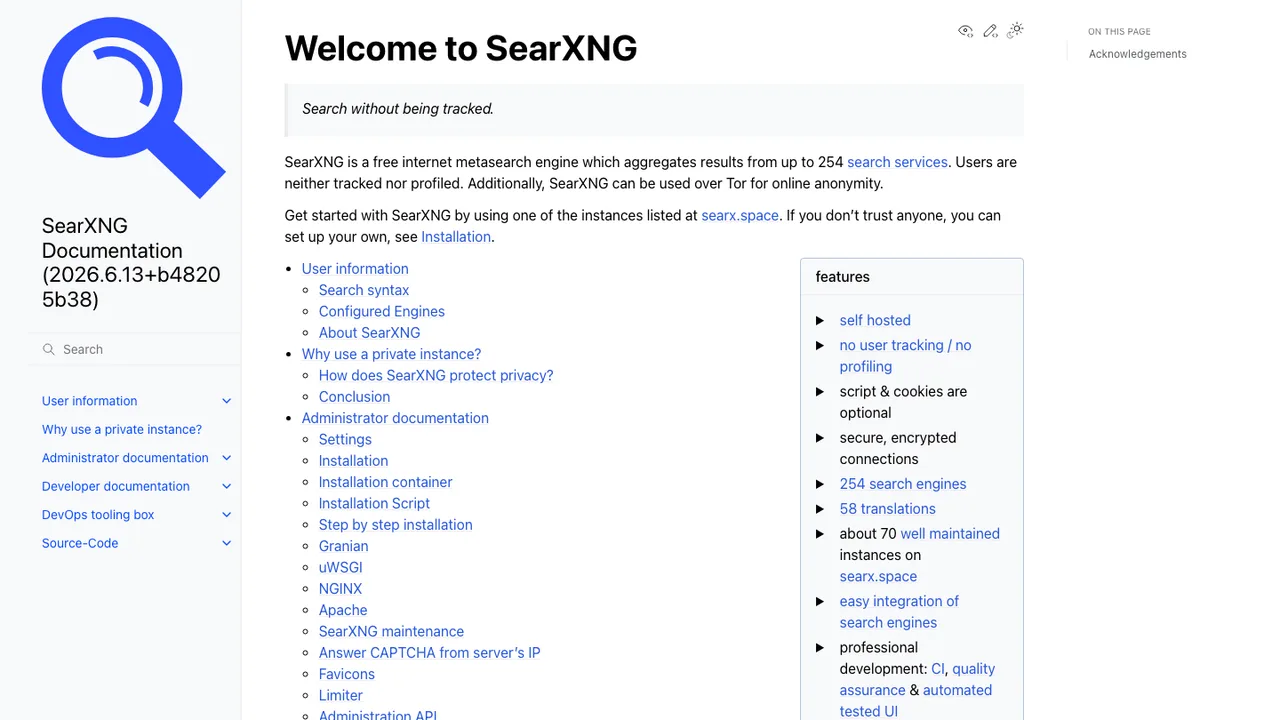Expand DevOps tooling box sidebar chevron

[x=226, y=515]
